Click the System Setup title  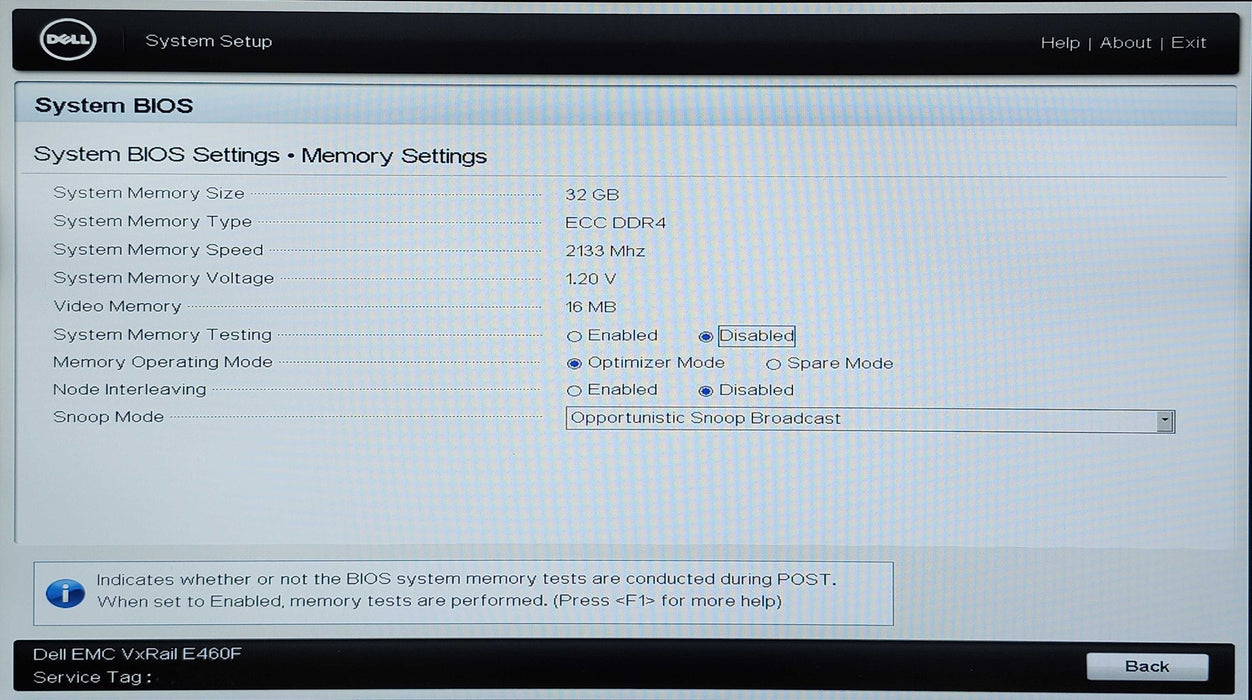[x=208, y=41]
